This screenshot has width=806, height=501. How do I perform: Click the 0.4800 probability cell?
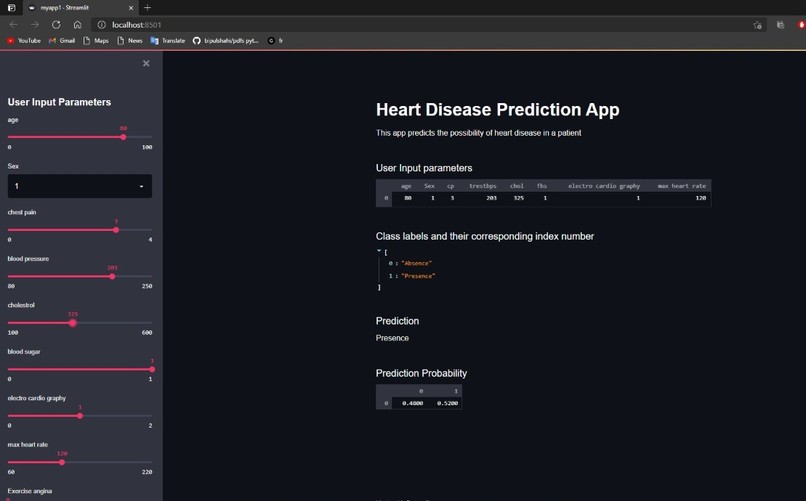click(x=413, y=403)
